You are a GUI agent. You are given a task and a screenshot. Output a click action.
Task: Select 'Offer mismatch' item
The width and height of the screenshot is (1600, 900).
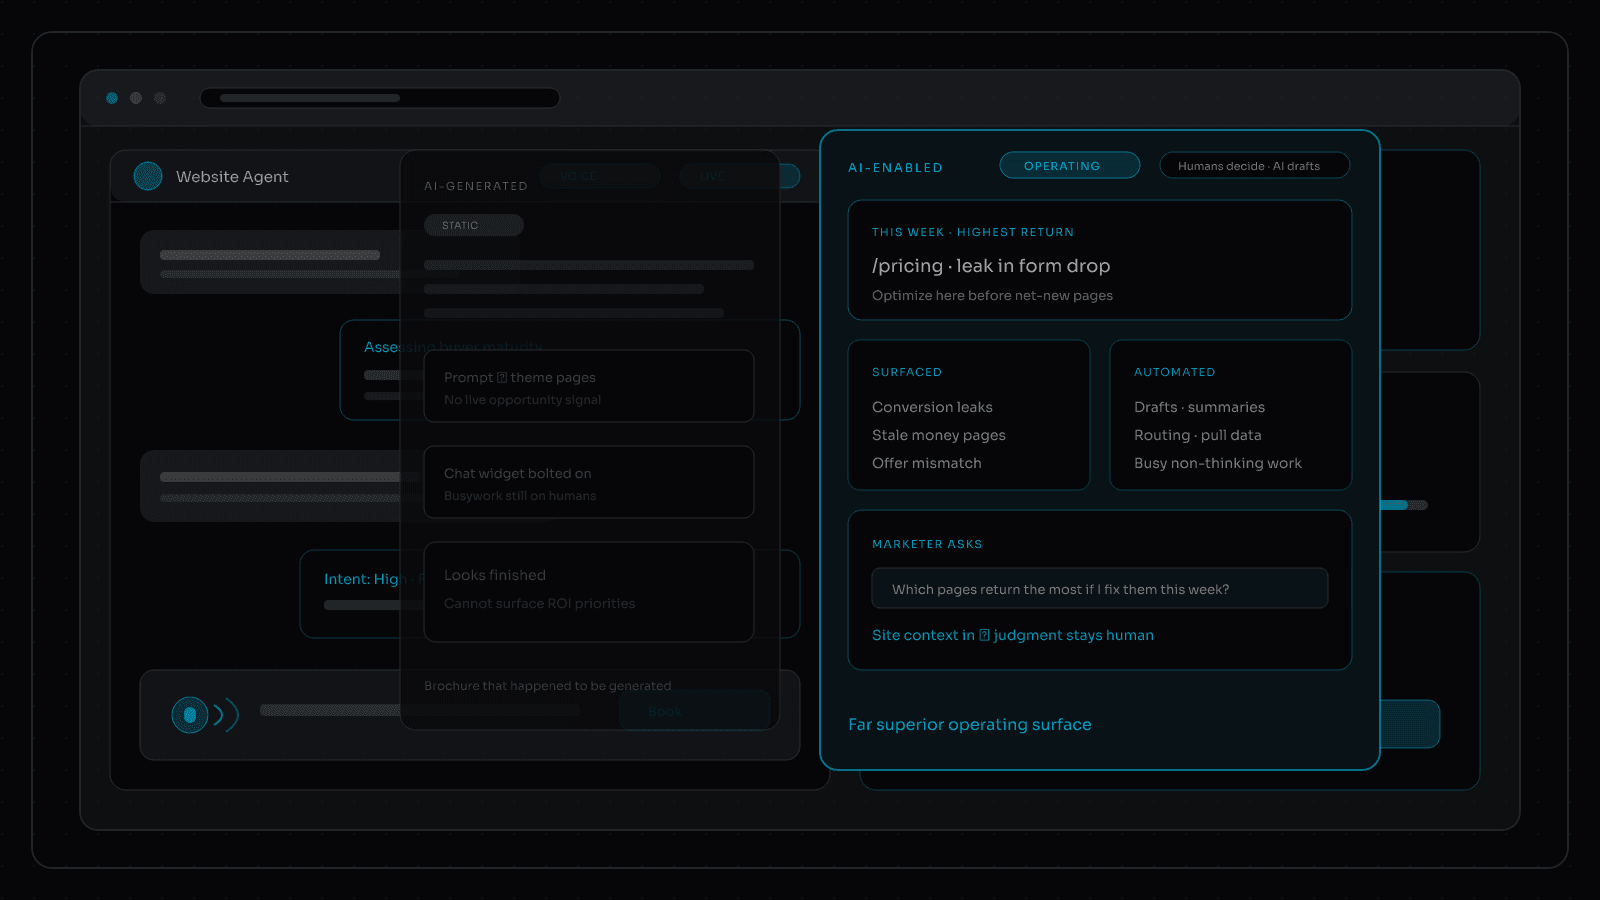[x=927, y=463]
